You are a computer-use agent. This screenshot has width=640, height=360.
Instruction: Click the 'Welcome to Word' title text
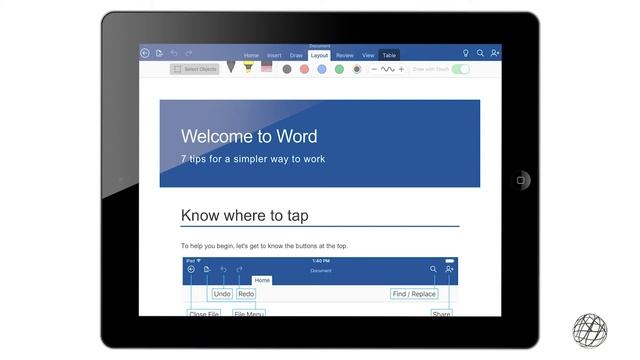[249, 136]
